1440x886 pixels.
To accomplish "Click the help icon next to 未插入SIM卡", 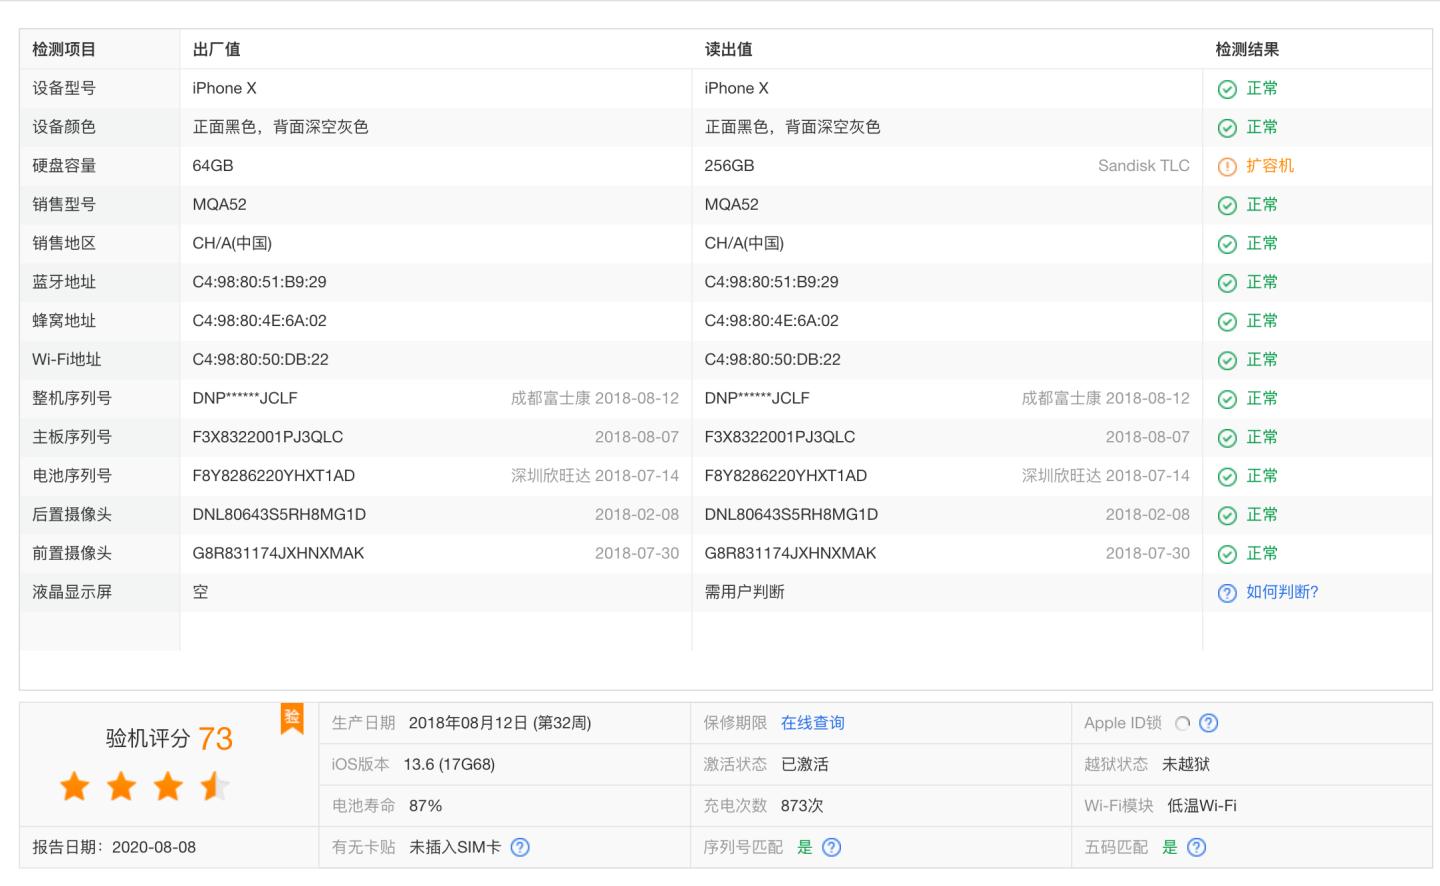I will point(519,847).
